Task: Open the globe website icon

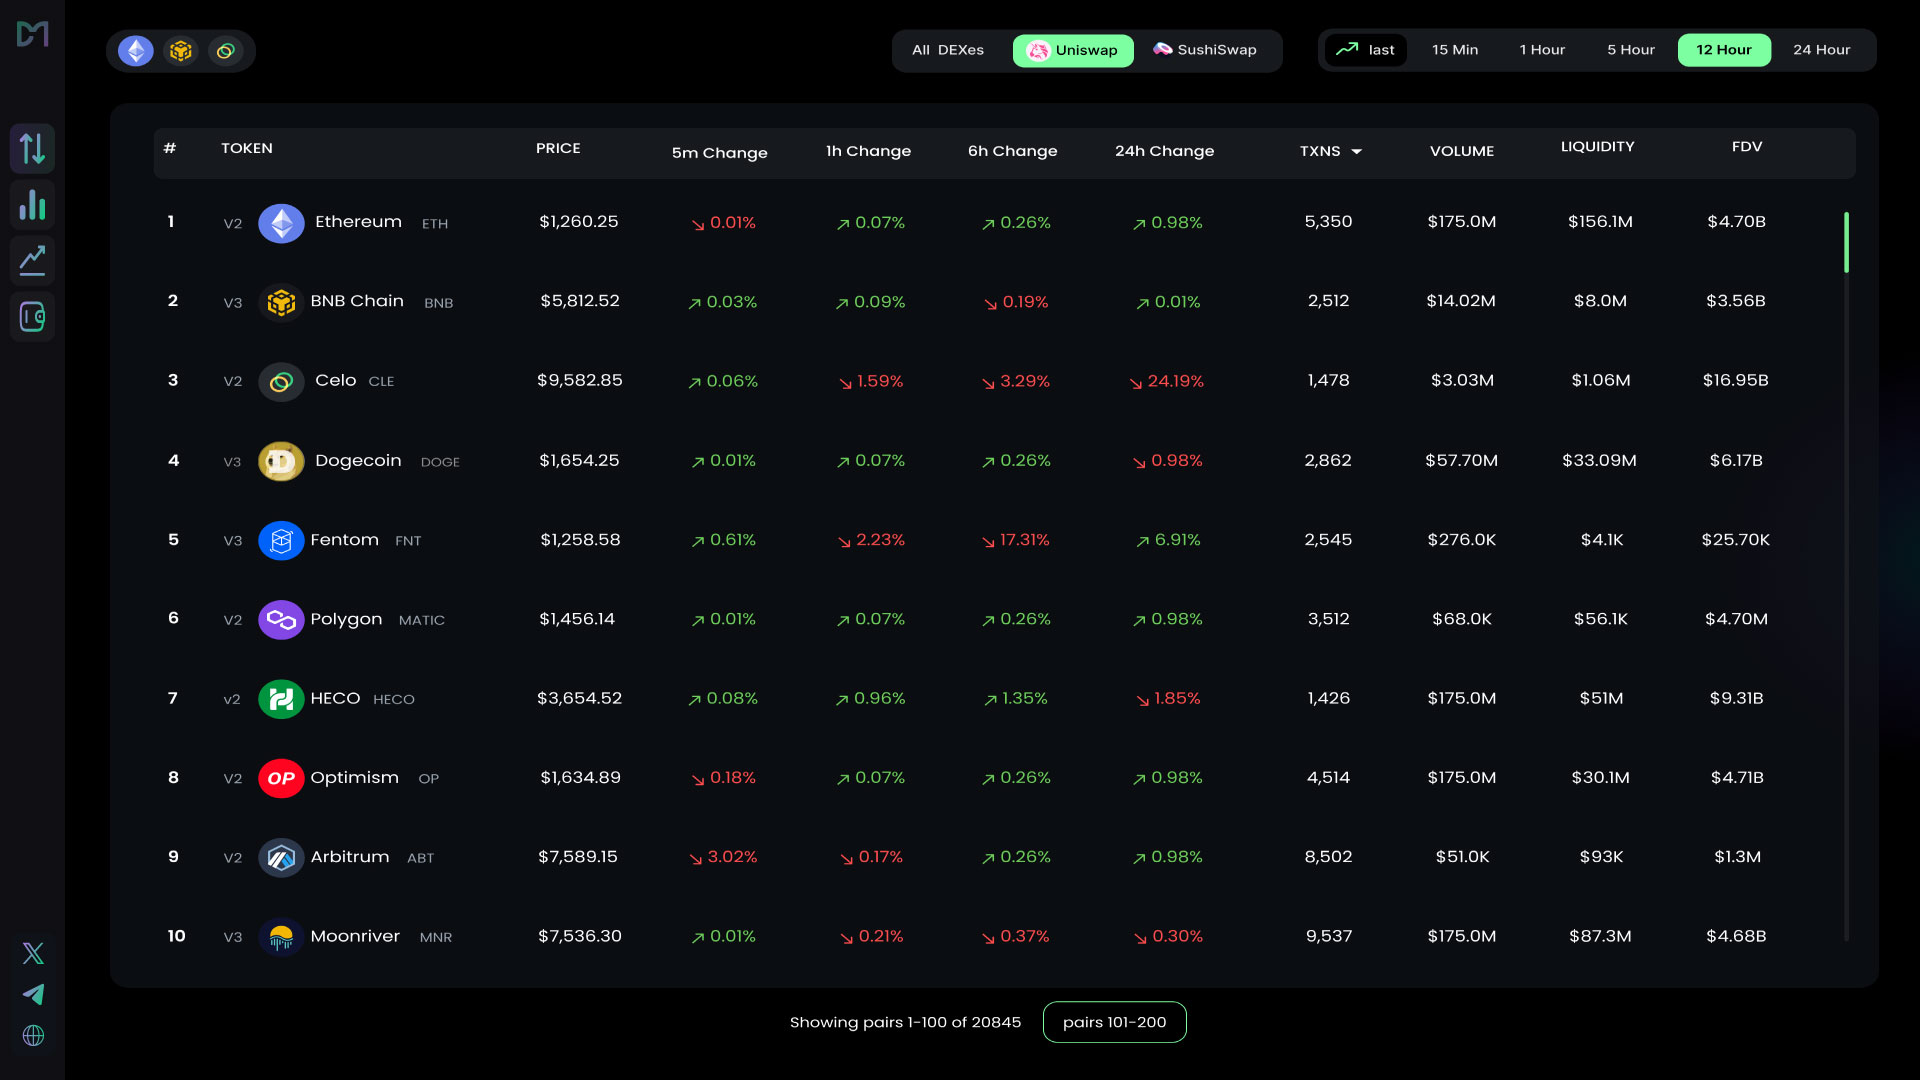Action: pos(33,1035)
